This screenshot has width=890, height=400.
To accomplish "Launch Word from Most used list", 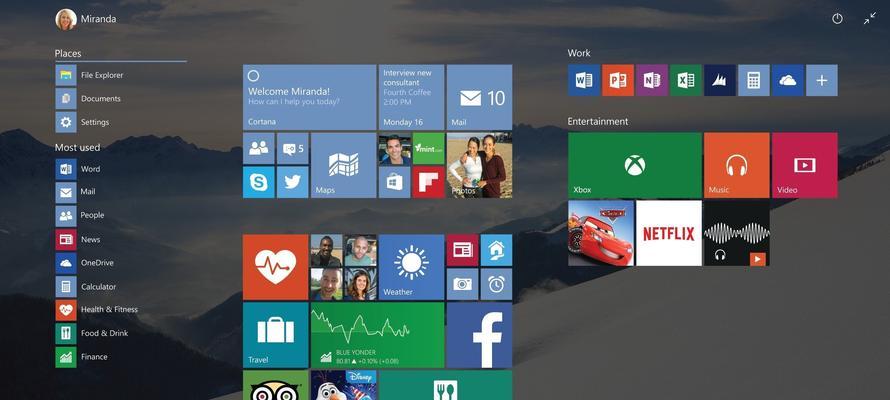I will click(x=78, y=169).
